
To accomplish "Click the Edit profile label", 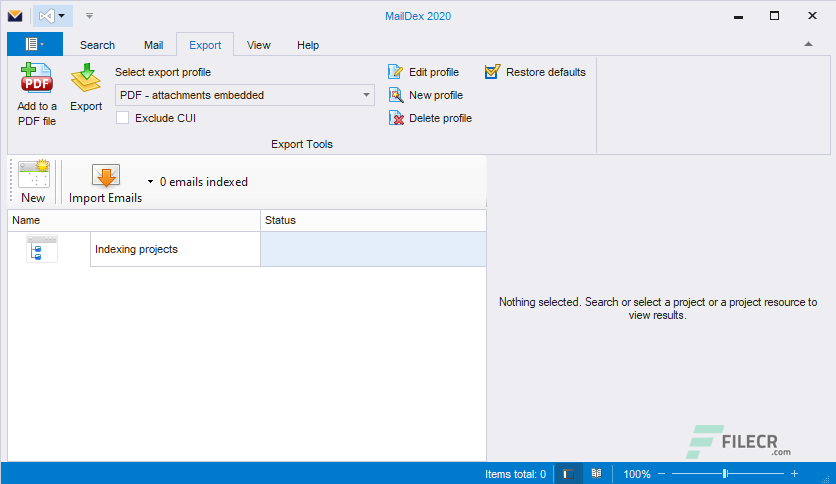I will [434, 72].
